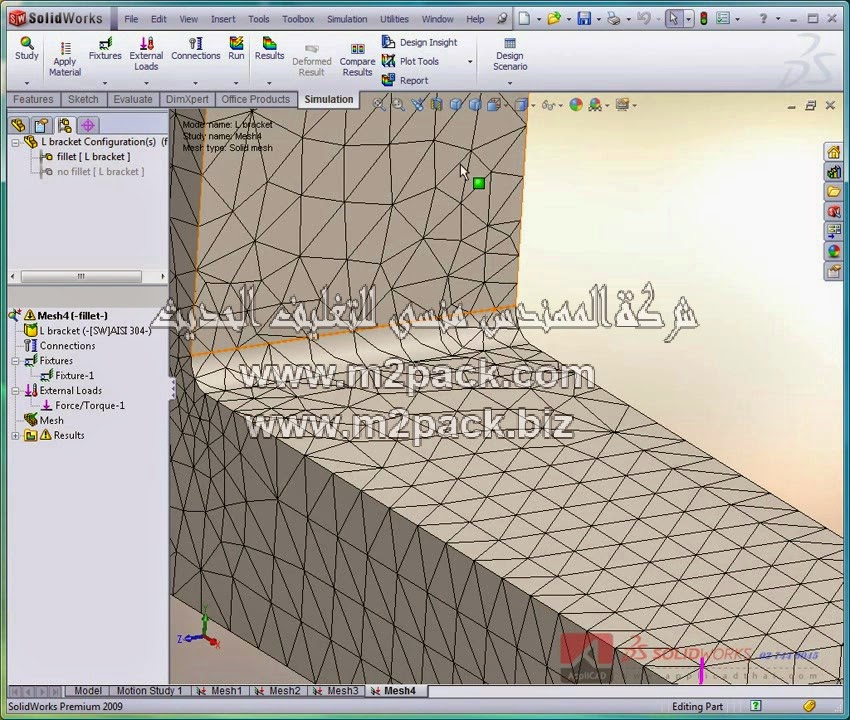The image size is (850, 720).
Task: Open the Toolbox menu
Action: pos(298,19)
